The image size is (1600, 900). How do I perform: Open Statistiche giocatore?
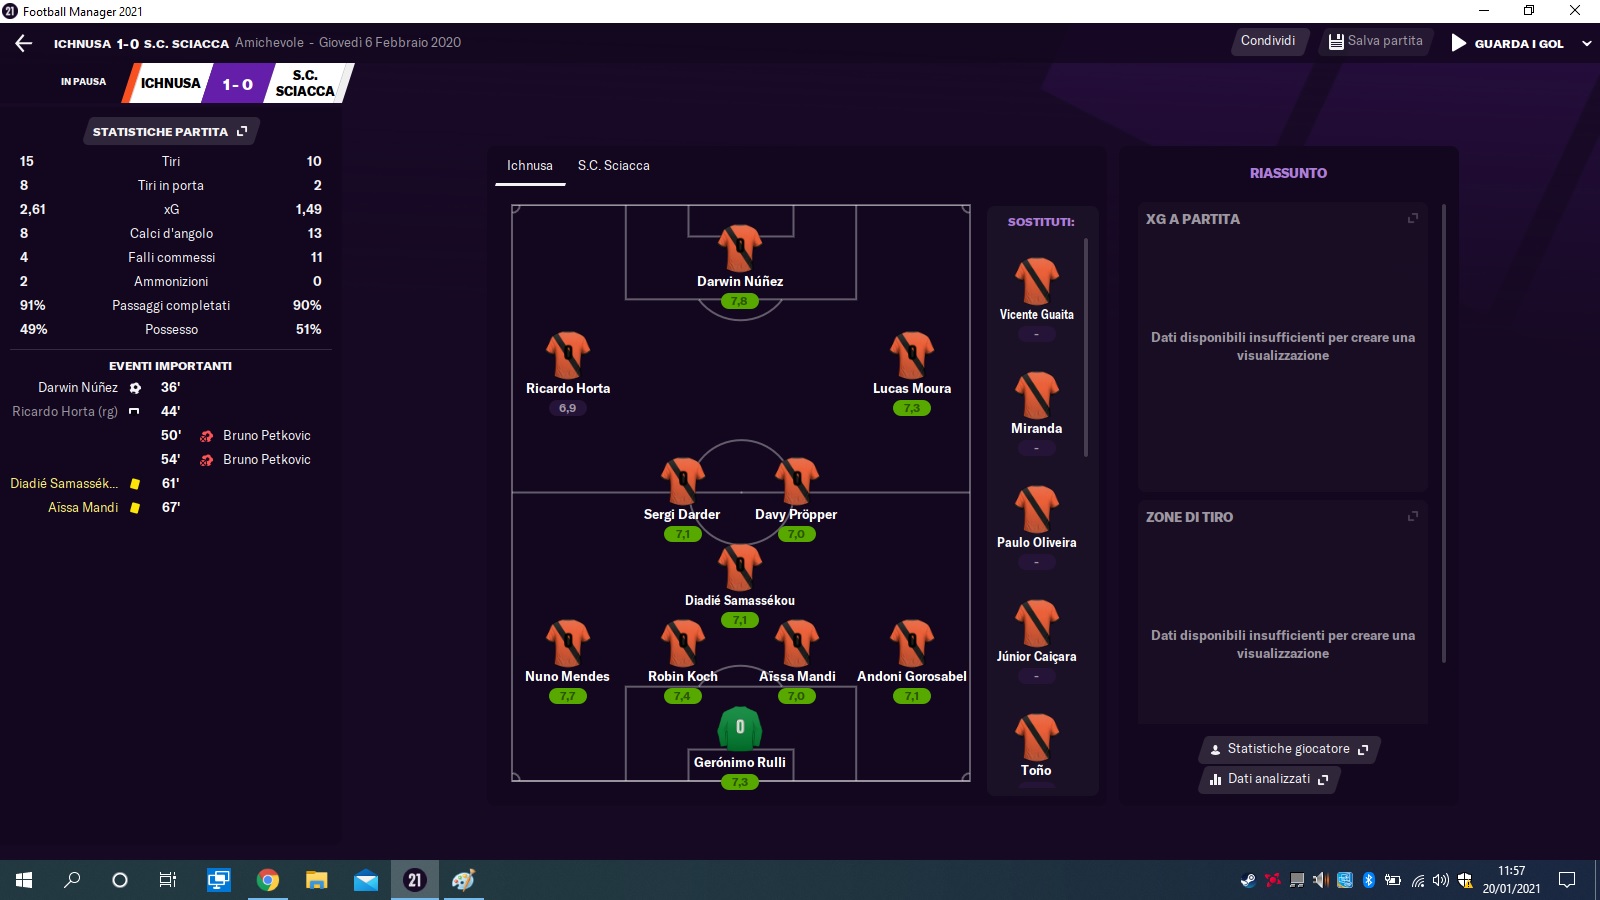1288,749
